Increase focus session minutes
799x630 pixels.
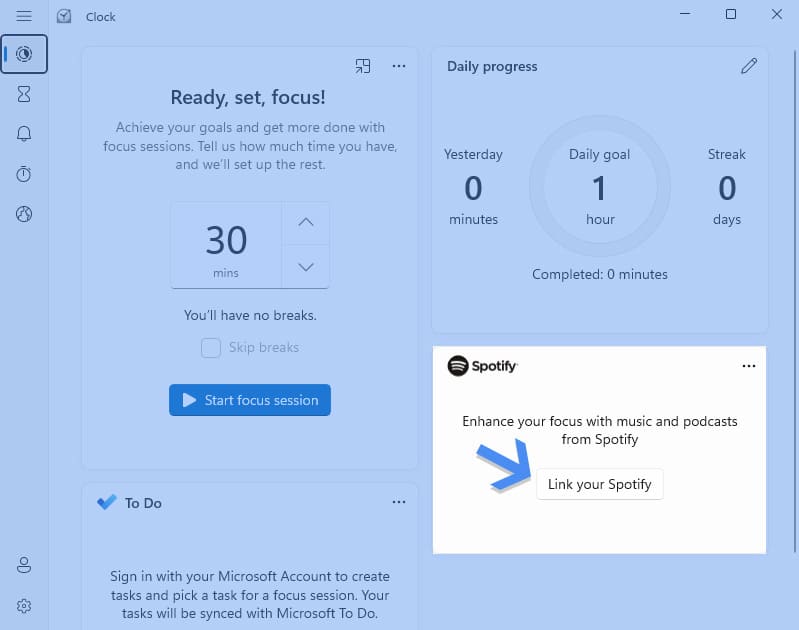[306, 222]
